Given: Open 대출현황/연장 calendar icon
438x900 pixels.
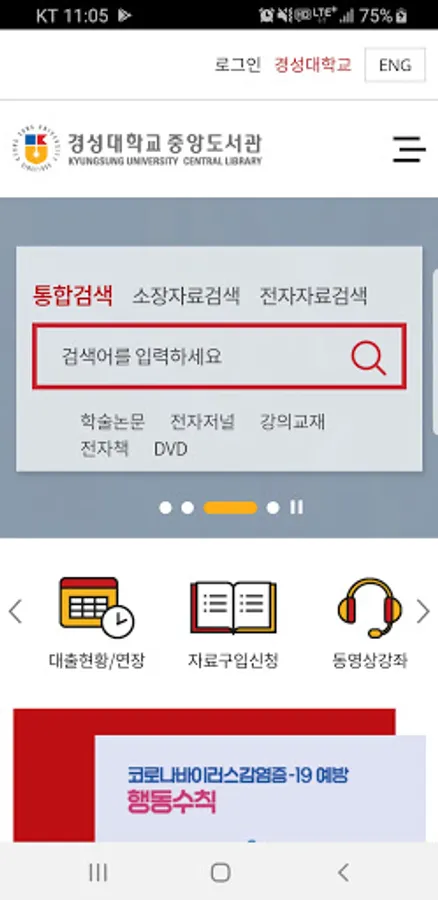Looking at the screenshot, I should pos(96,607).
